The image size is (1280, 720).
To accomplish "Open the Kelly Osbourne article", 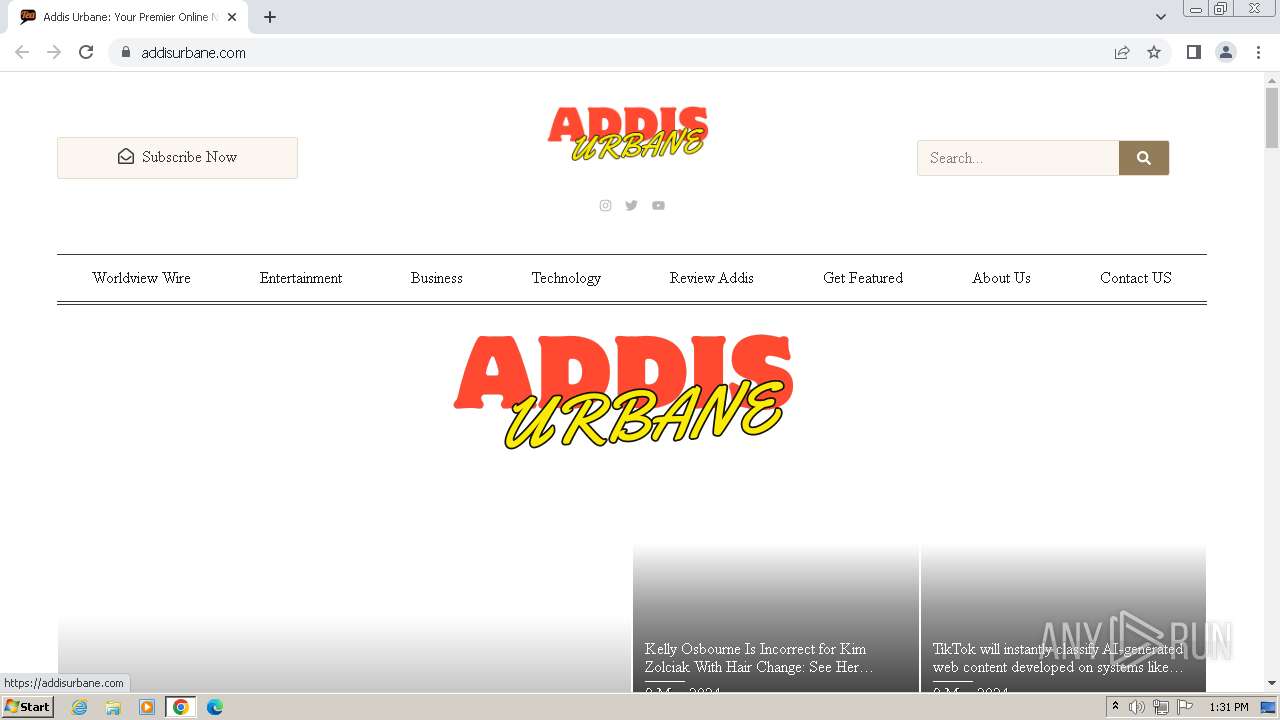I will pos(757,658).
